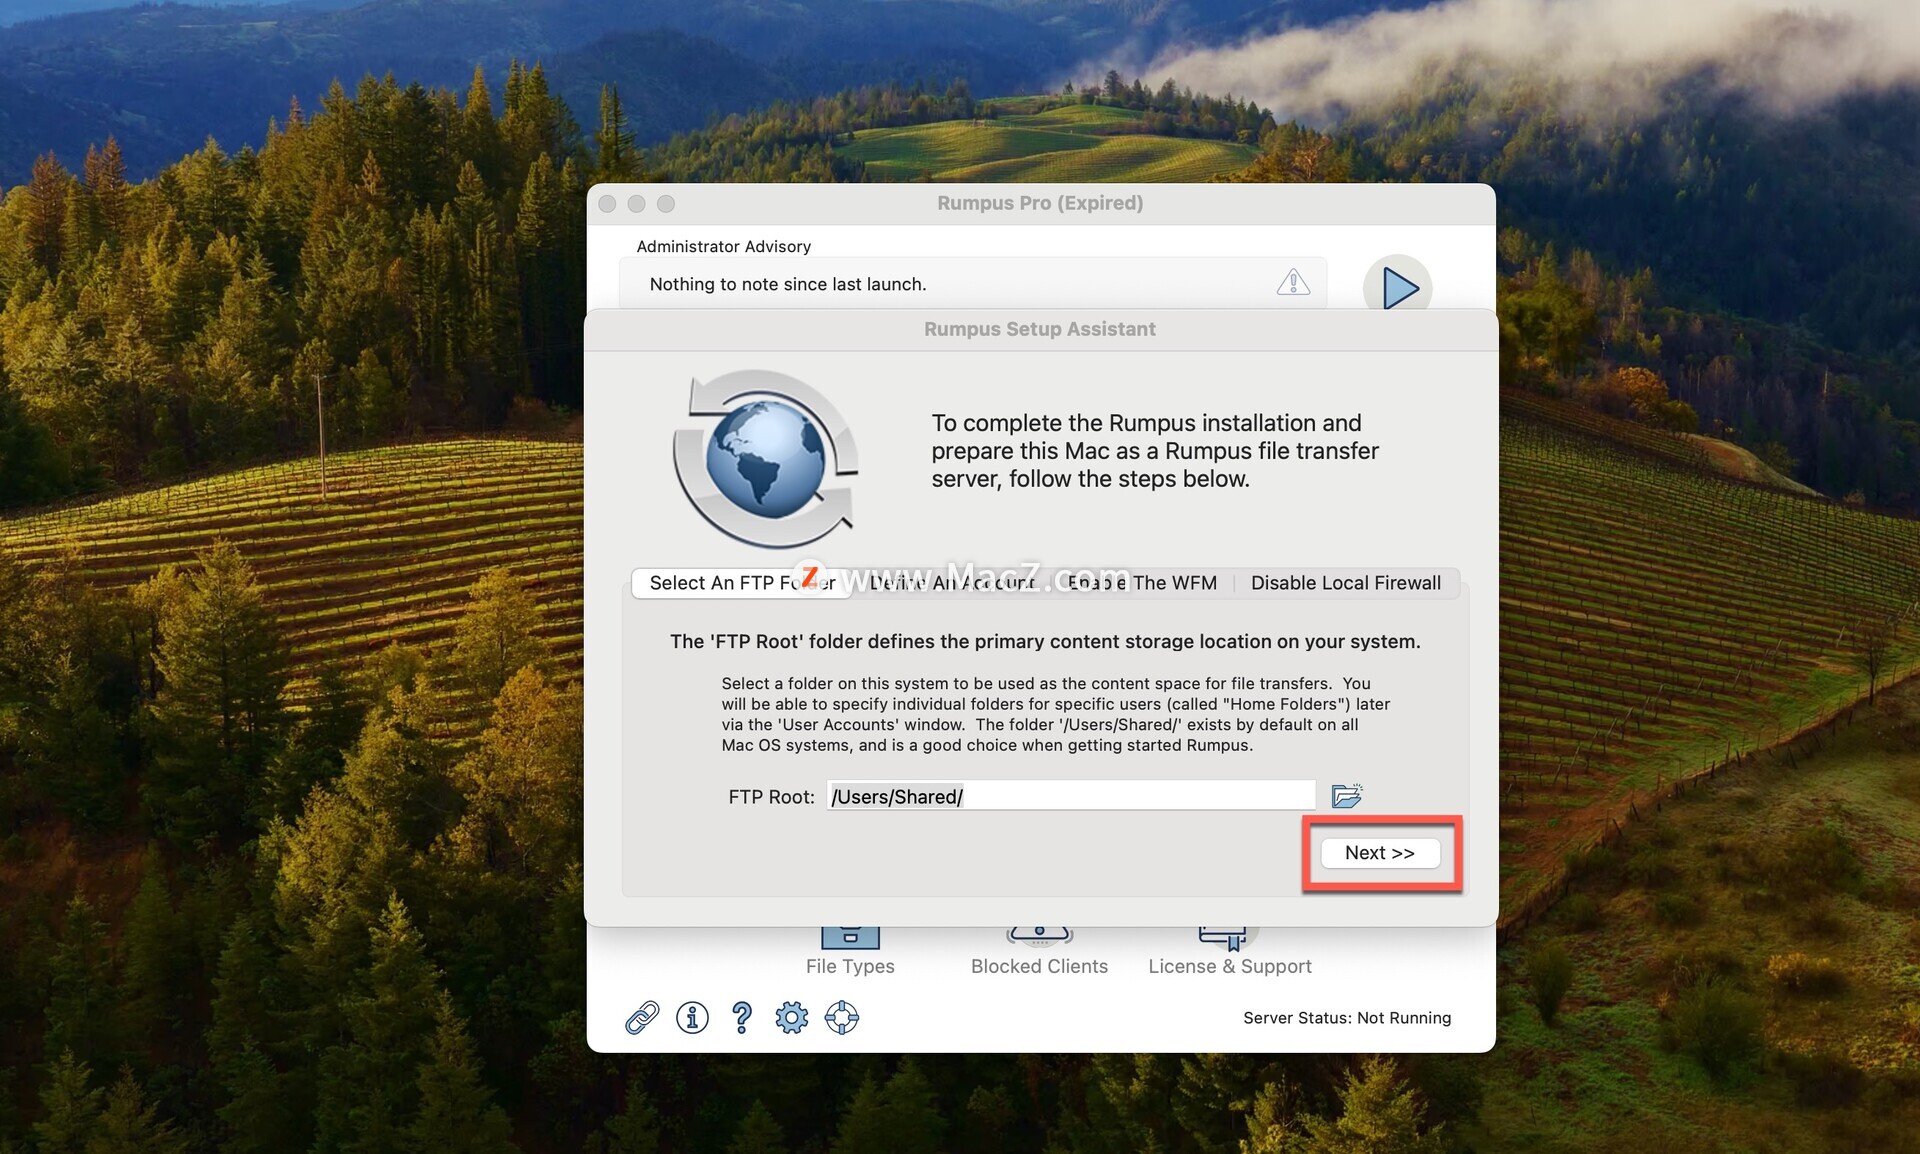
Task: Open the Enable The WFM tab
Action: 1142,583
